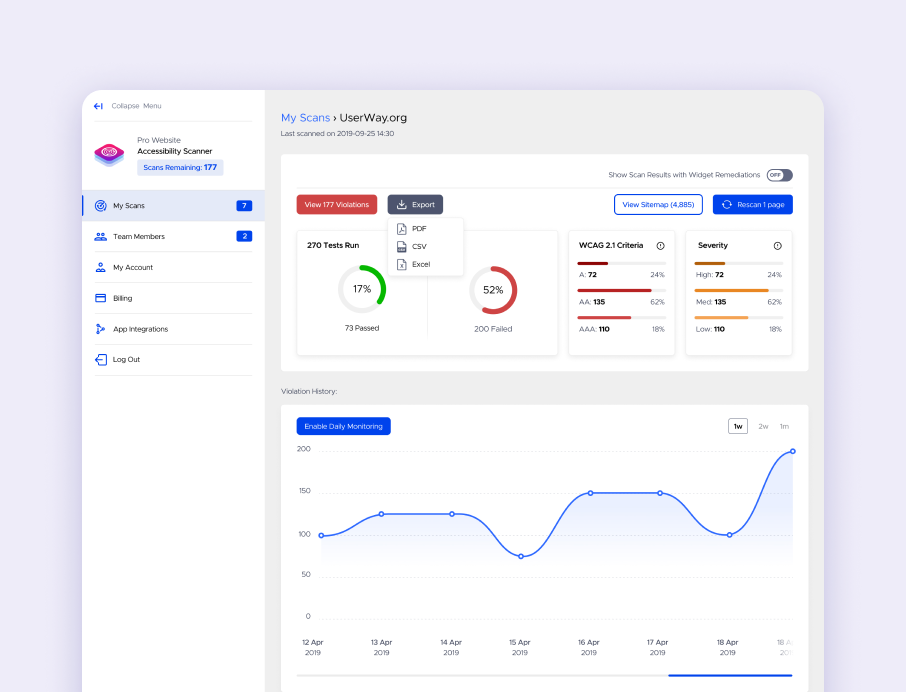Screen dimensions: 906x692
Task: Open App Integrations
Action: (140, 329)
